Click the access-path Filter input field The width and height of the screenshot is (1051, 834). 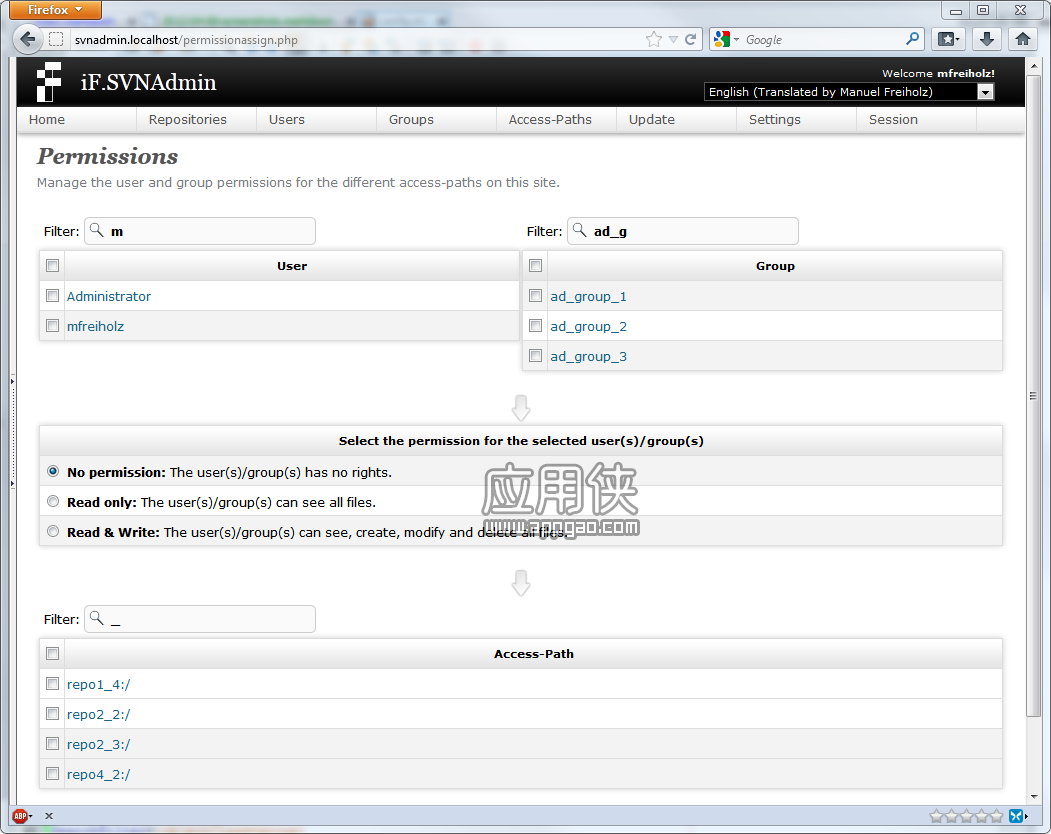click(200, 619)
